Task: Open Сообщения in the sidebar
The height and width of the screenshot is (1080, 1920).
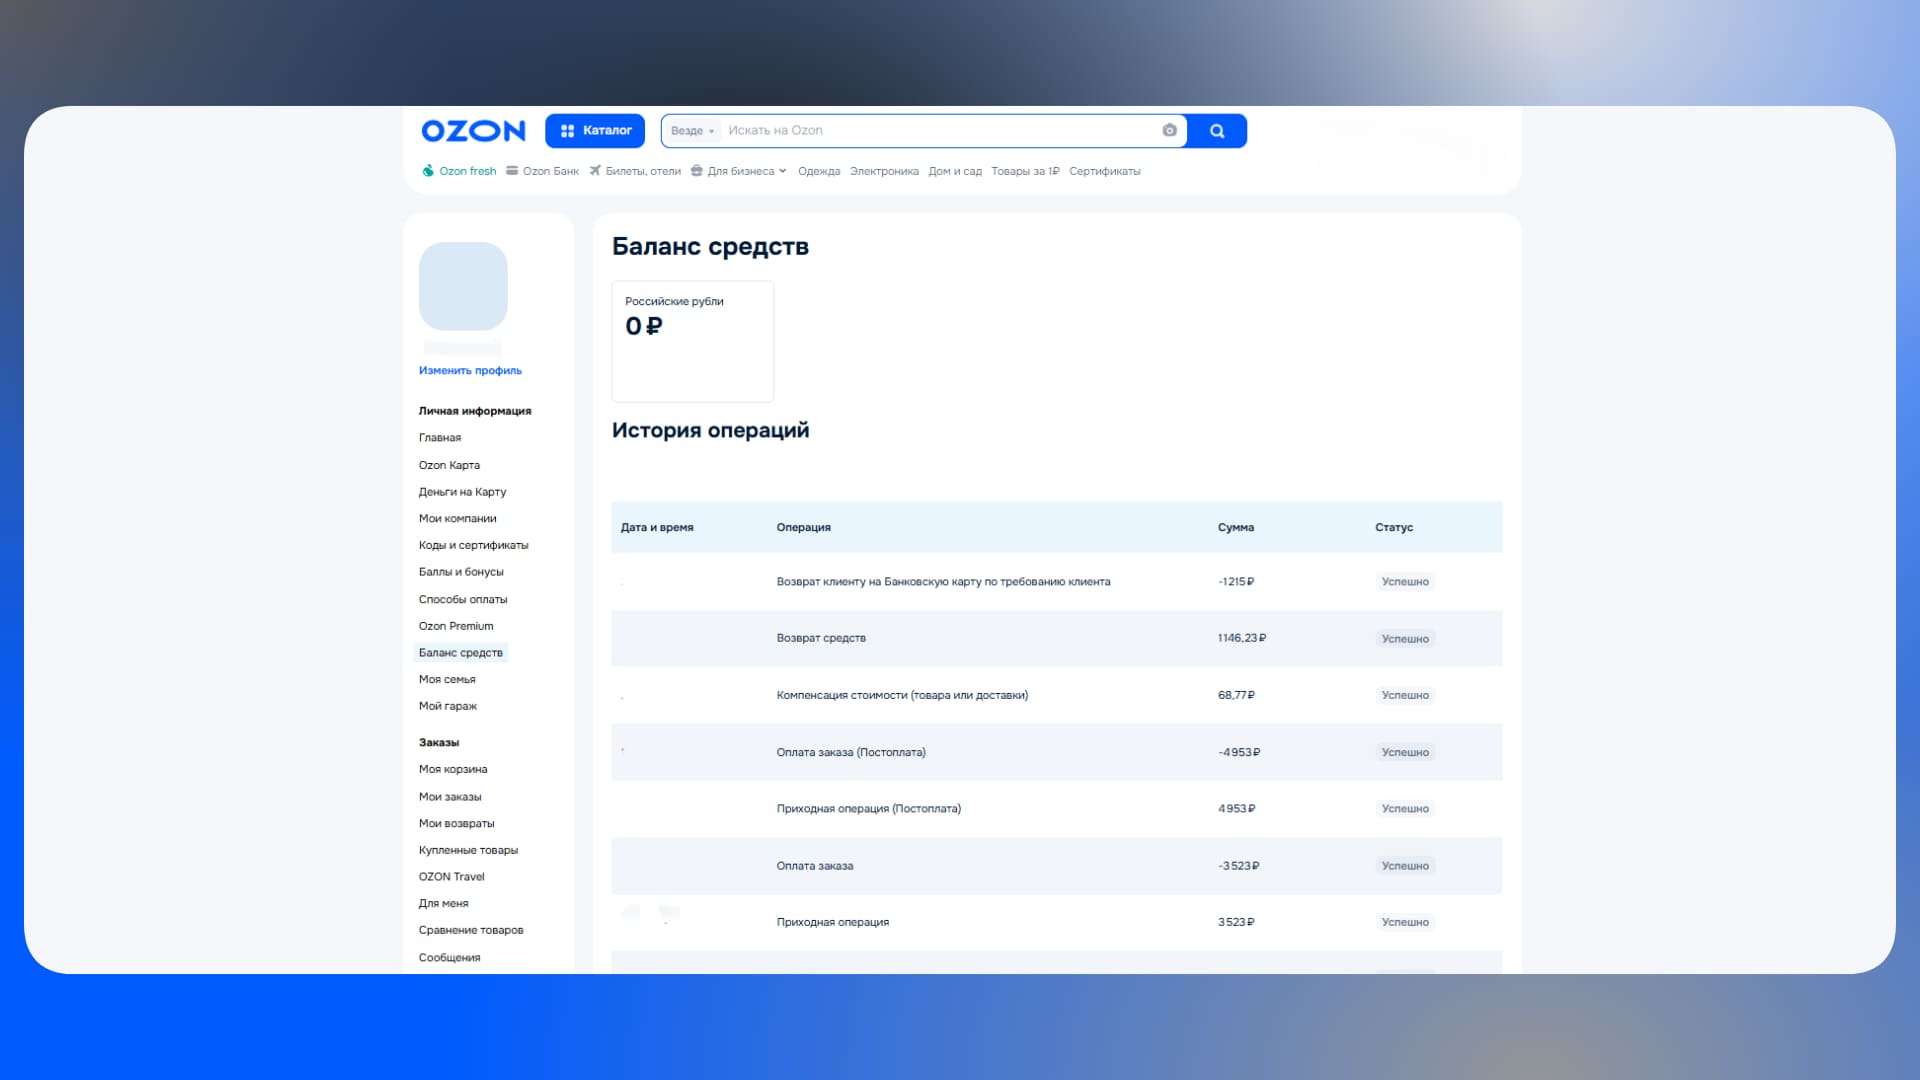Action: click(449, 958)
